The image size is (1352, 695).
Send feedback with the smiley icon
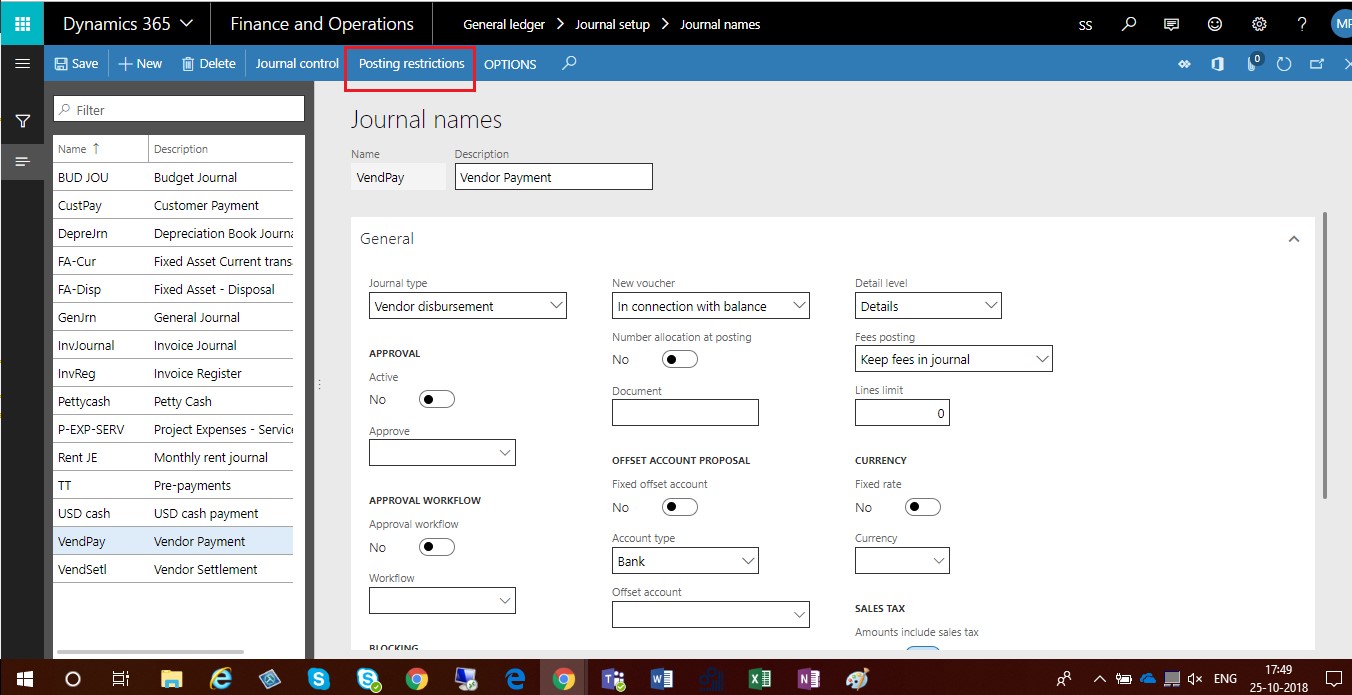tap(1215, 24)
